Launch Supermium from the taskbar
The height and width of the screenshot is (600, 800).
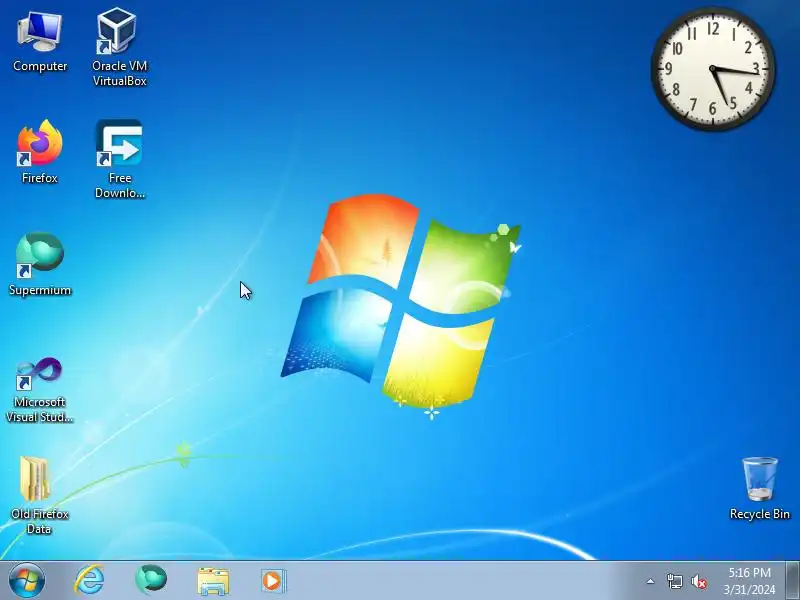151,580
